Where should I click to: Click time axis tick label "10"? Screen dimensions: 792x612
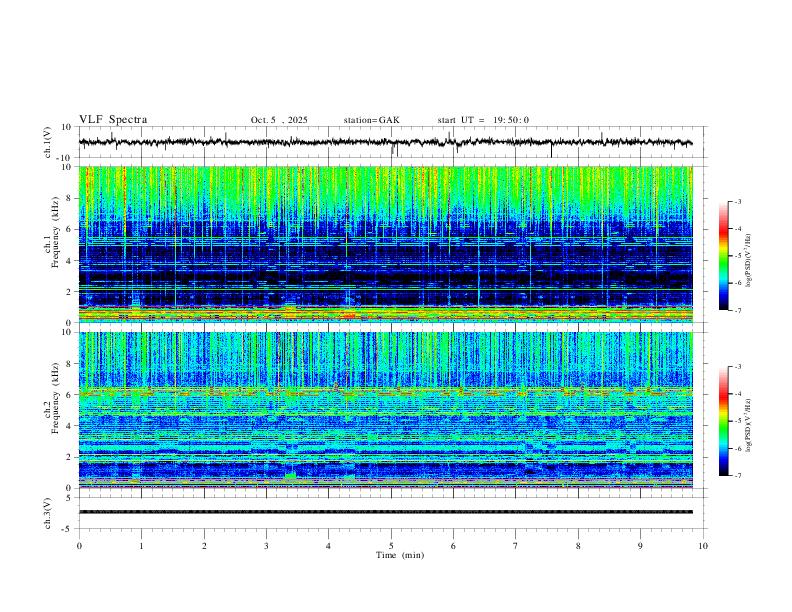click(703, 546)
